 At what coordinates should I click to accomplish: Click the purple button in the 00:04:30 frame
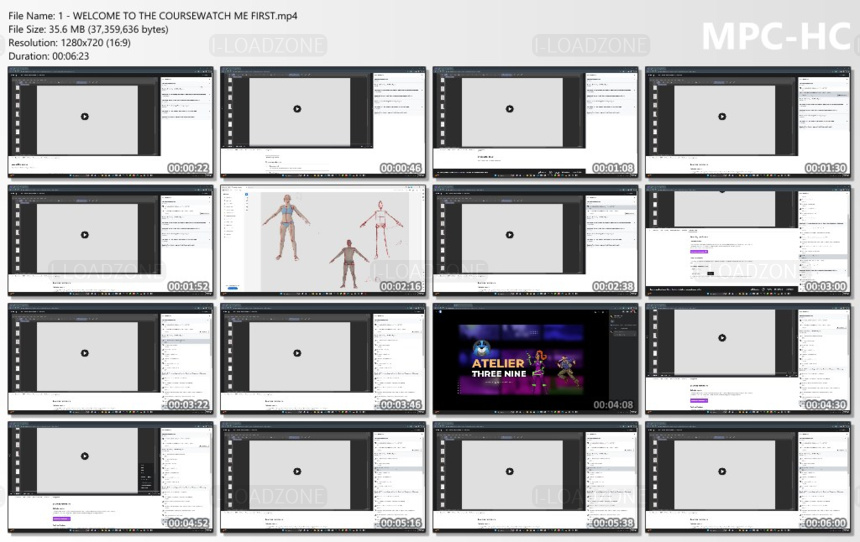[698, 400]
